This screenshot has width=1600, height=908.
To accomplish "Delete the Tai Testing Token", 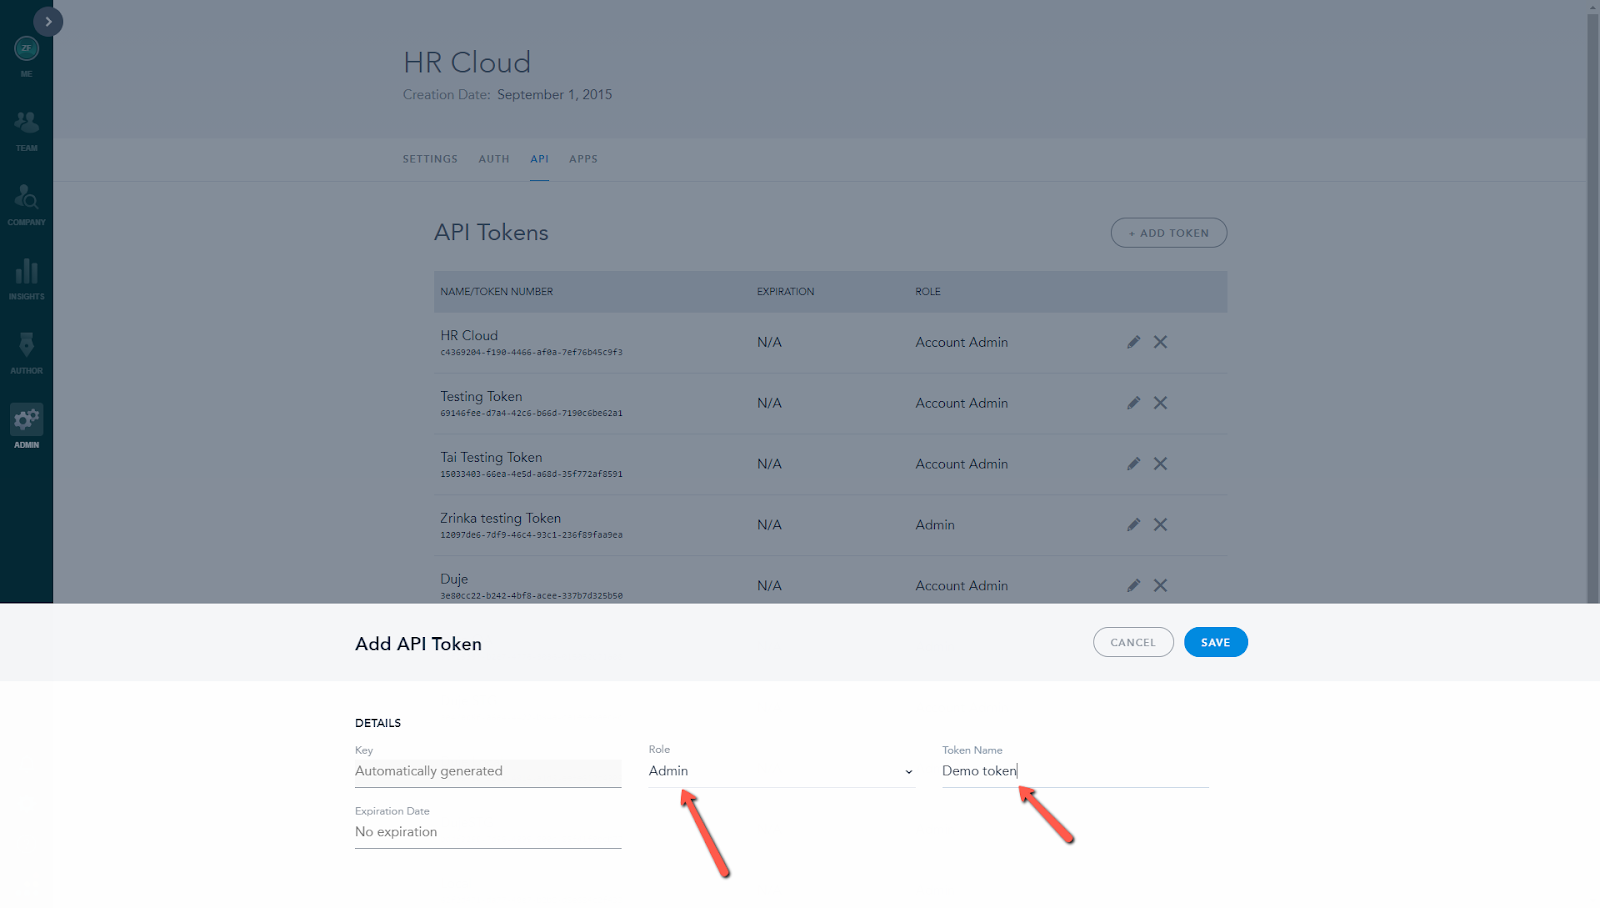I will click(x=1160, y=464).
